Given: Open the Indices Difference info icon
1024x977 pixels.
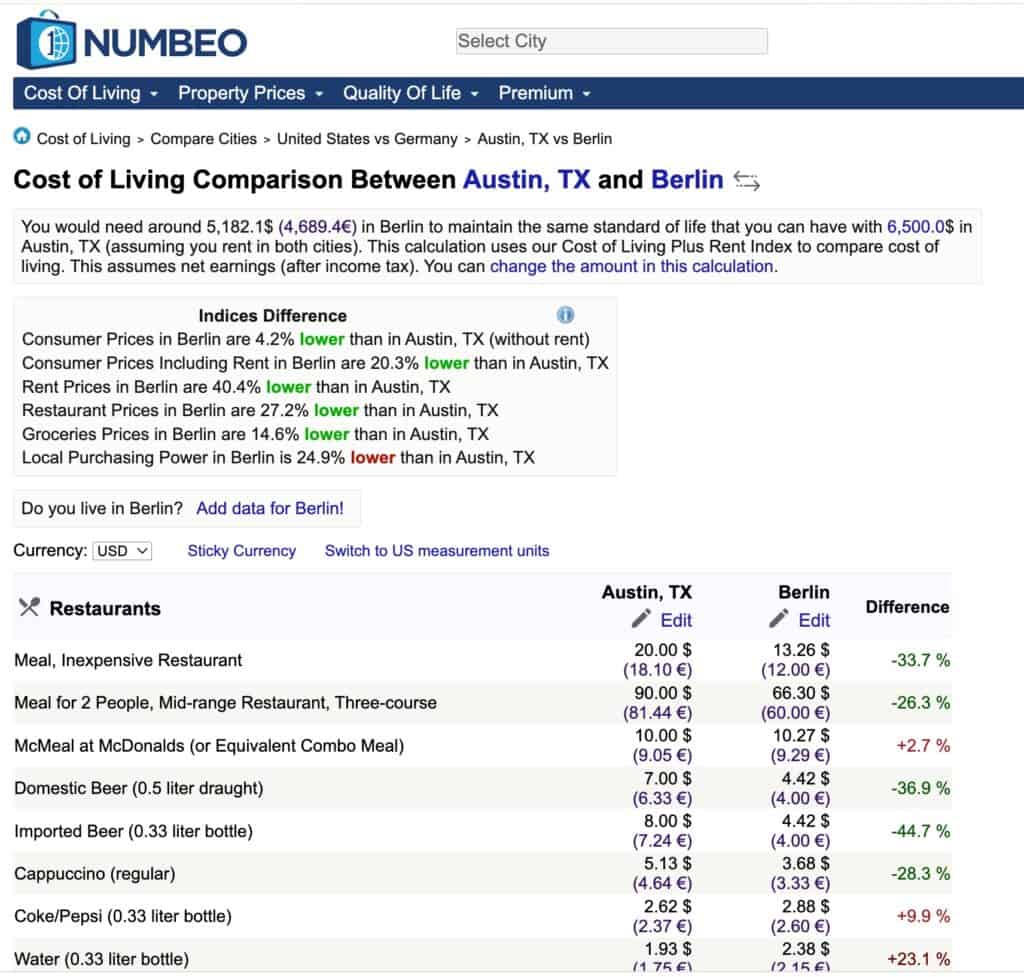Looking at the screenshot, I should pos(565,315).
